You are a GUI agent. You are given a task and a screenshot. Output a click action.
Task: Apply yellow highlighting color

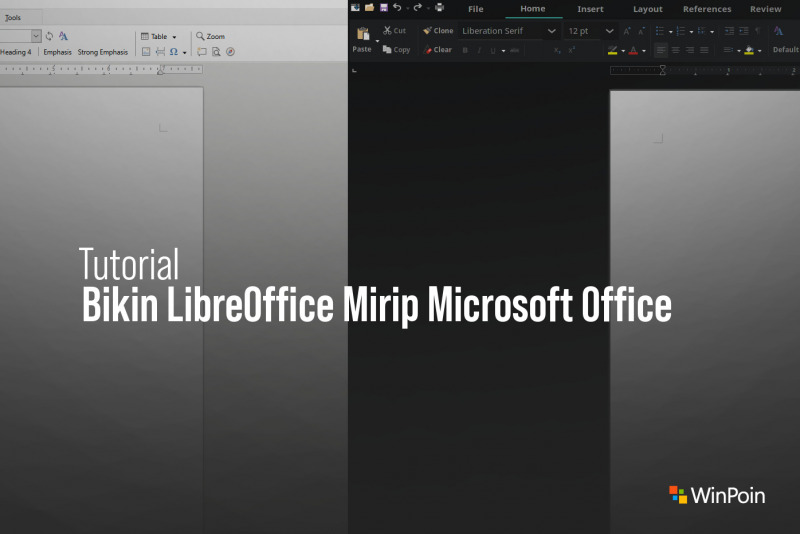pos(612,50)
